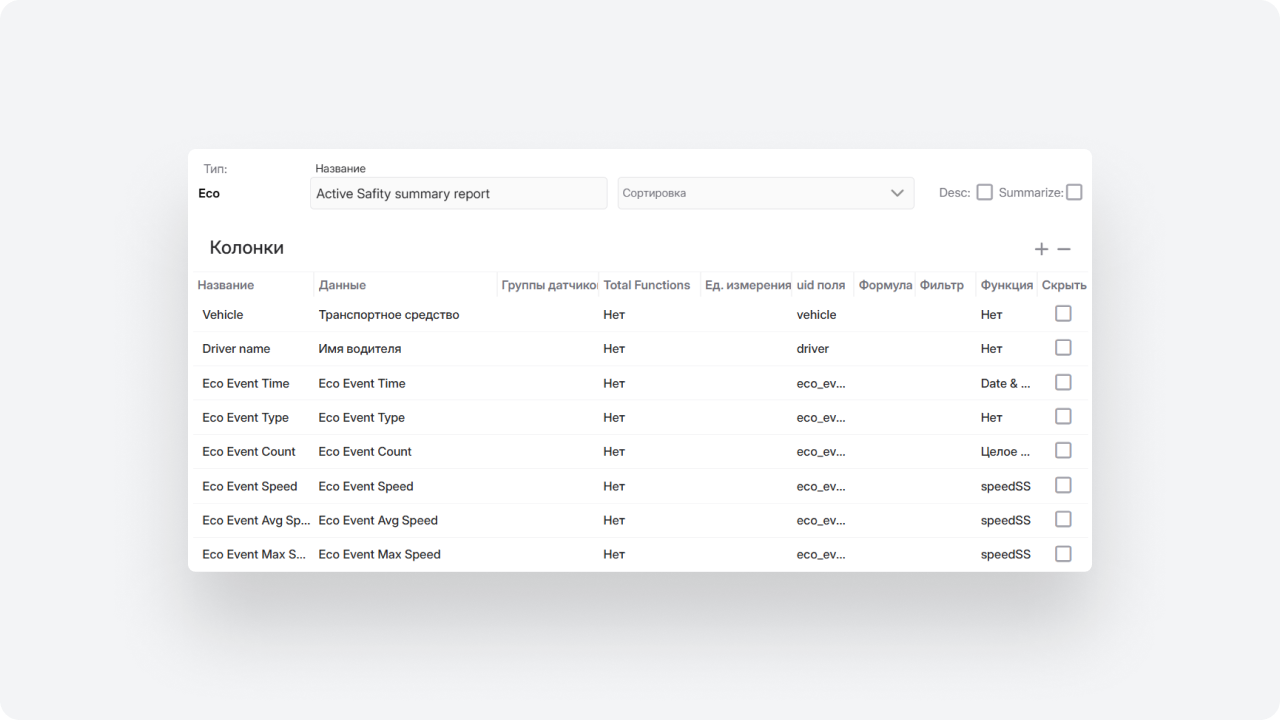Edit the Название report name field
This screenshot has width=1280, height=720.
coord(458,193)
